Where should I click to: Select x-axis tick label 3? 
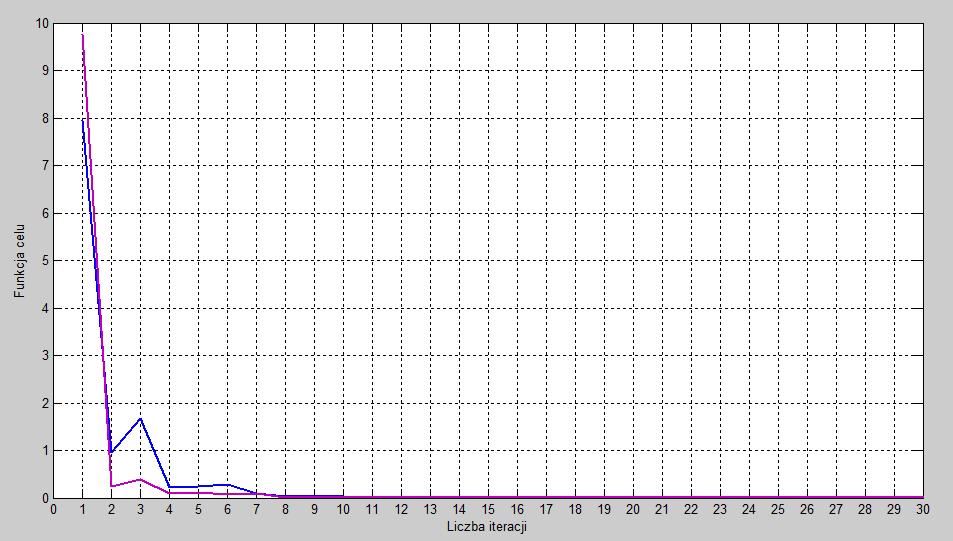tap(140, 510)
